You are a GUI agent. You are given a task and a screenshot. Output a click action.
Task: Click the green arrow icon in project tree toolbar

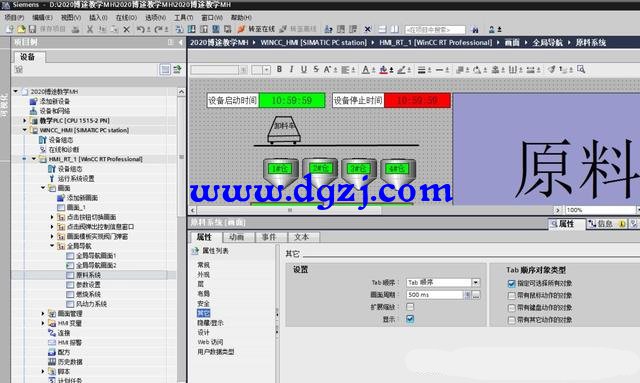[x=177, y=70]
